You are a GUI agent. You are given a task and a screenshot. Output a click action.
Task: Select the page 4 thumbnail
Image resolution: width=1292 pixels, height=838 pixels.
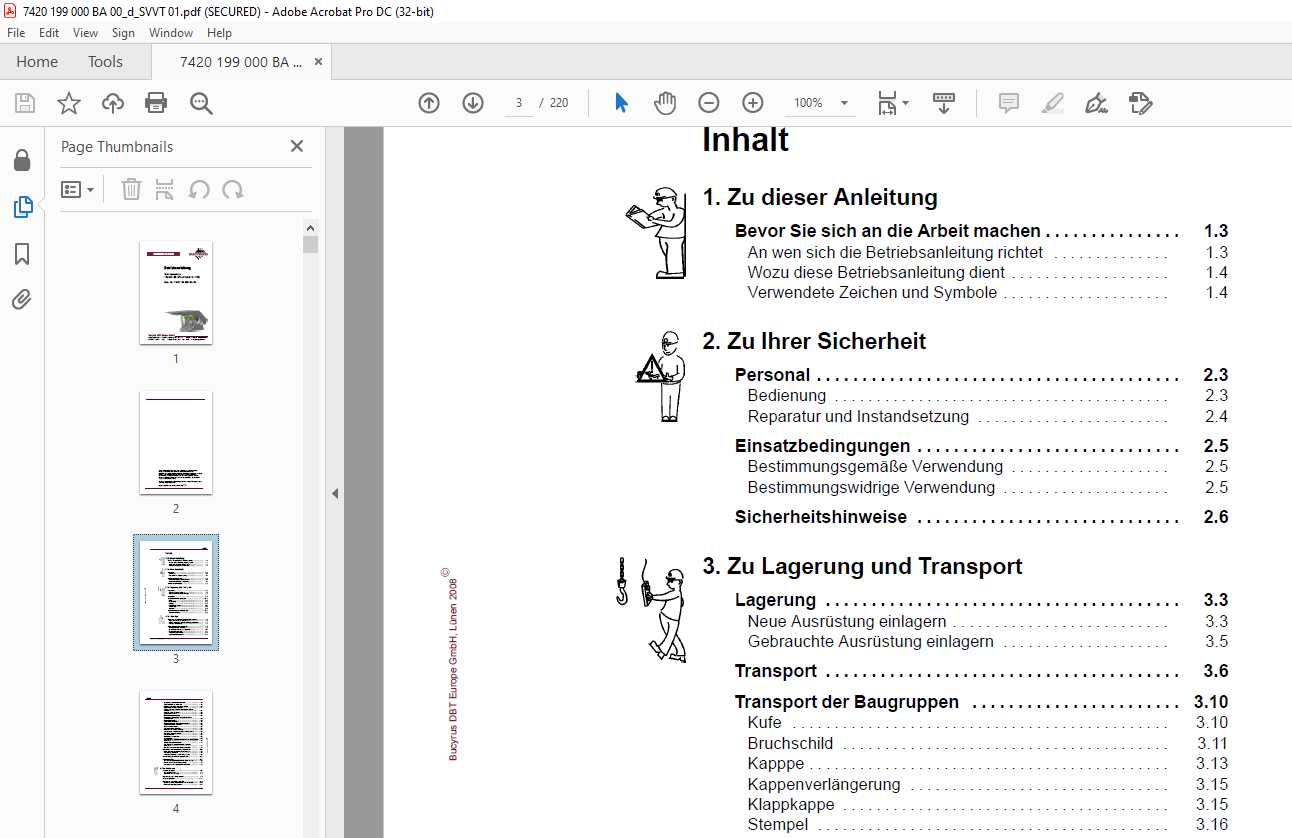pos(176,742)
